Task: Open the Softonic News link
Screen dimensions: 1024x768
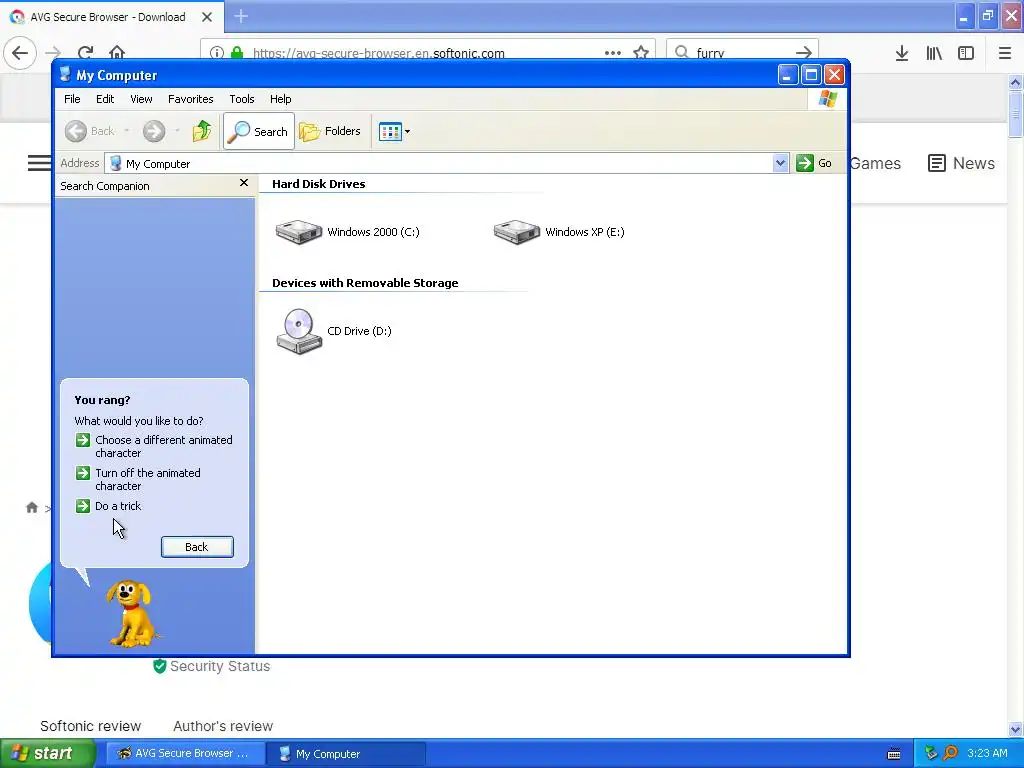Action: pyautogui.click(x=961, y=163)
